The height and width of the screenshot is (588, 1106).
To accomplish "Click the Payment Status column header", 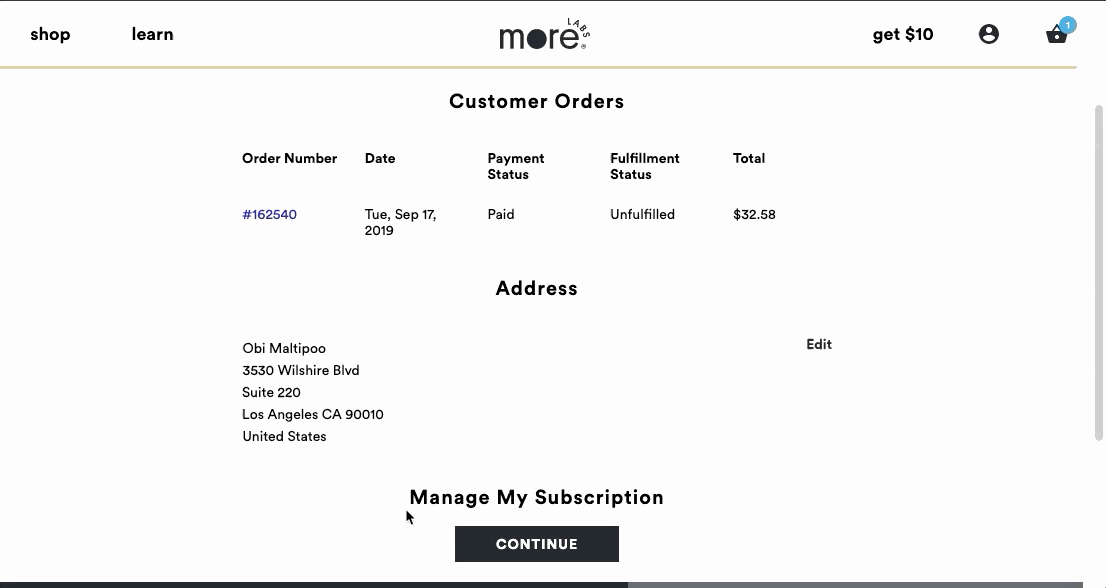I will [515, 166].
